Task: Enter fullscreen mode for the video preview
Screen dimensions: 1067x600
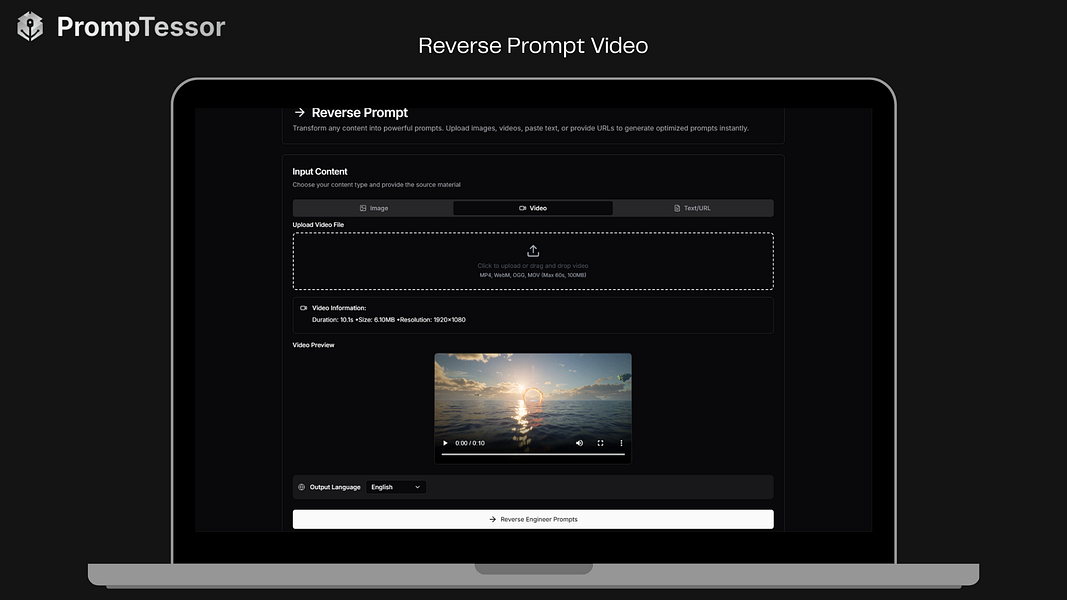Action: (x=600, y=443)
